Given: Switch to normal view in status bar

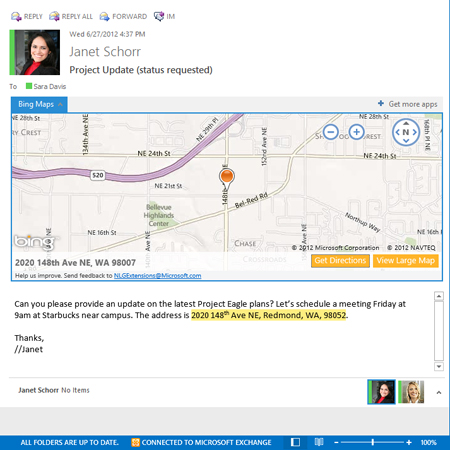Looking at the screenshot, I should [x=295, y=442].
